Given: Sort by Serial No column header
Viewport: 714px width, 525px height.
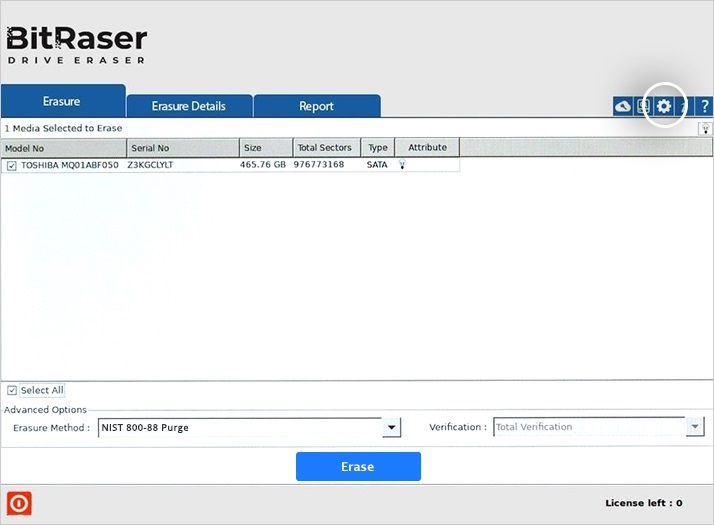Looking at the screenshot, I should pyautogui.click(x=183, y=148).
